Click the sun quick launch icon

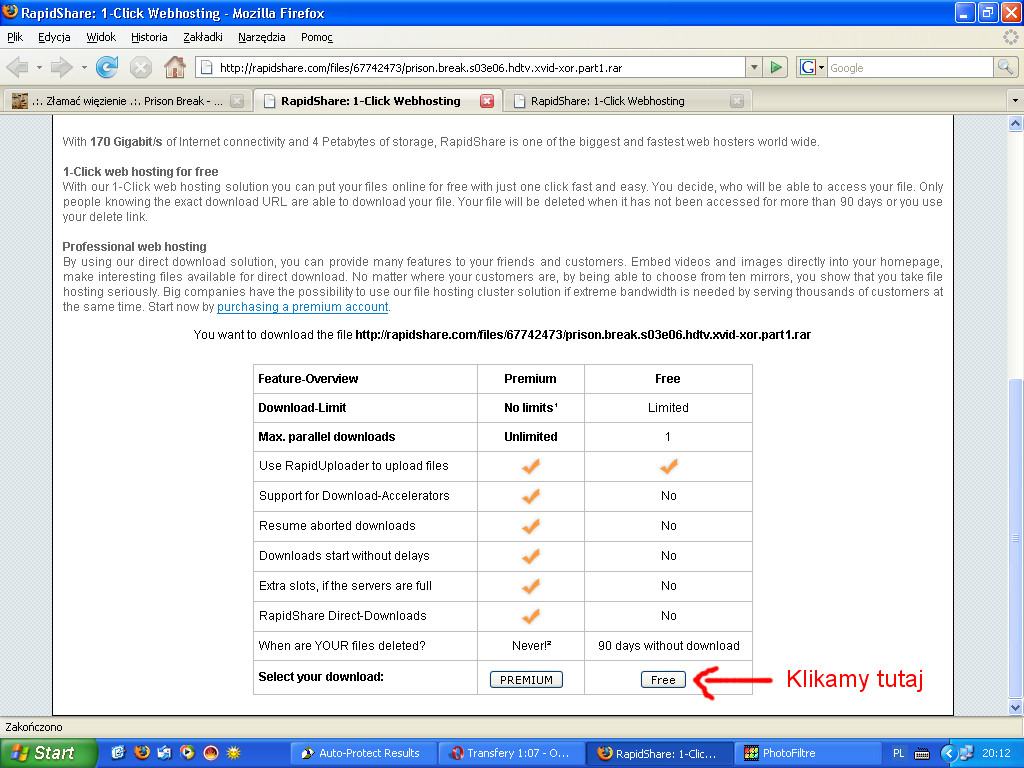(234, 753)
